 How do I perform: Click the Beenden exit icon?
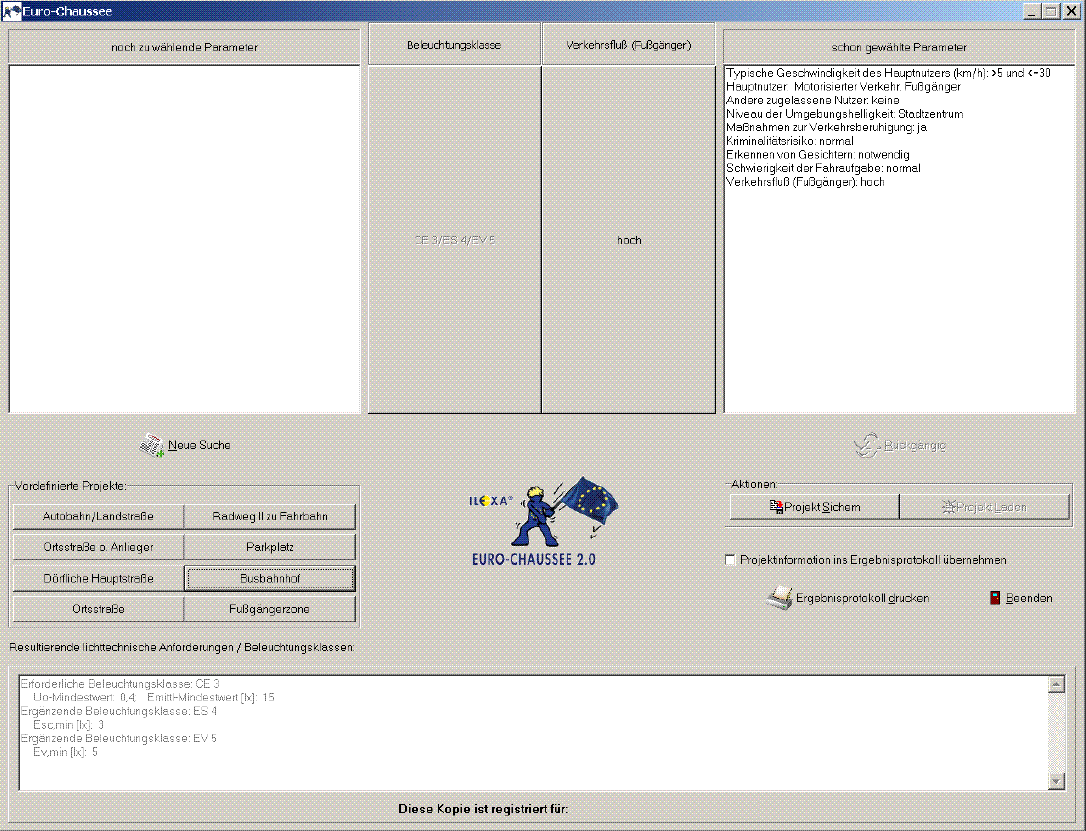[x=995, y=598]
